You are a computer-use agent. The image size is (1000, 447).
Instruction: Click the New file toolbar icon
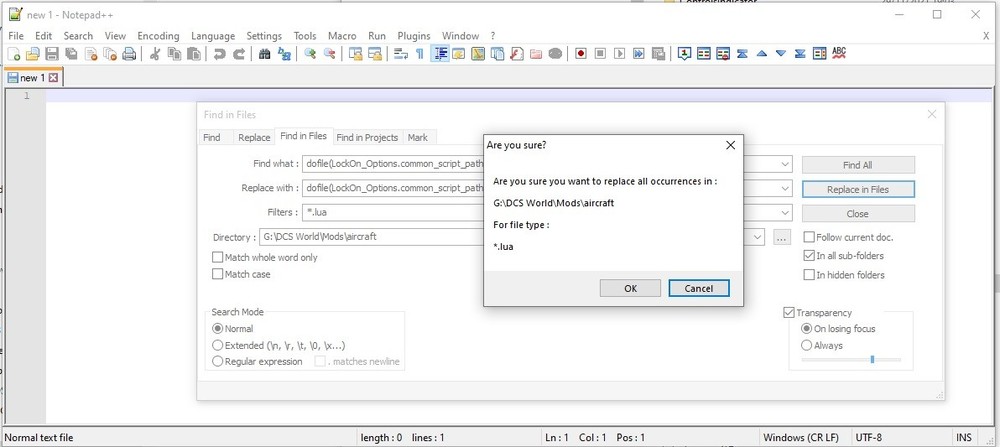[13, 54]
